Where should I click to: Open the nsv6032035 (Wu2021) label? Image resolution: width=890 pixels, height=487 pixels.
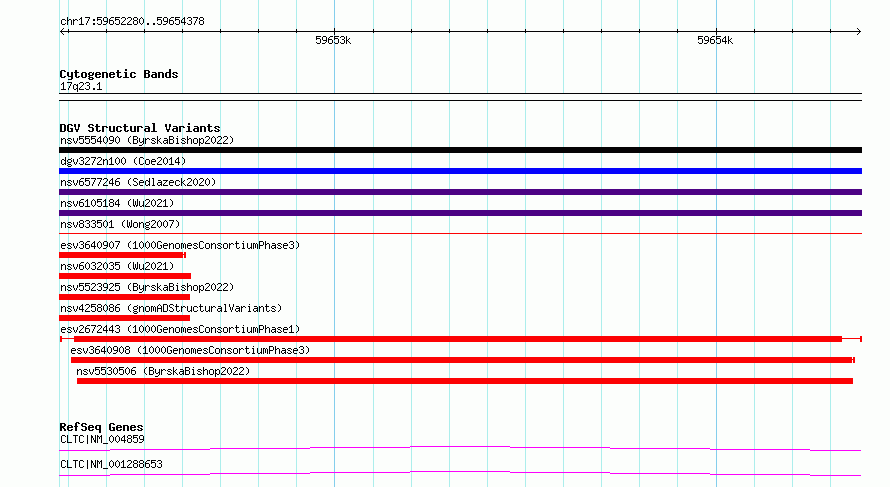click(117, 266)
